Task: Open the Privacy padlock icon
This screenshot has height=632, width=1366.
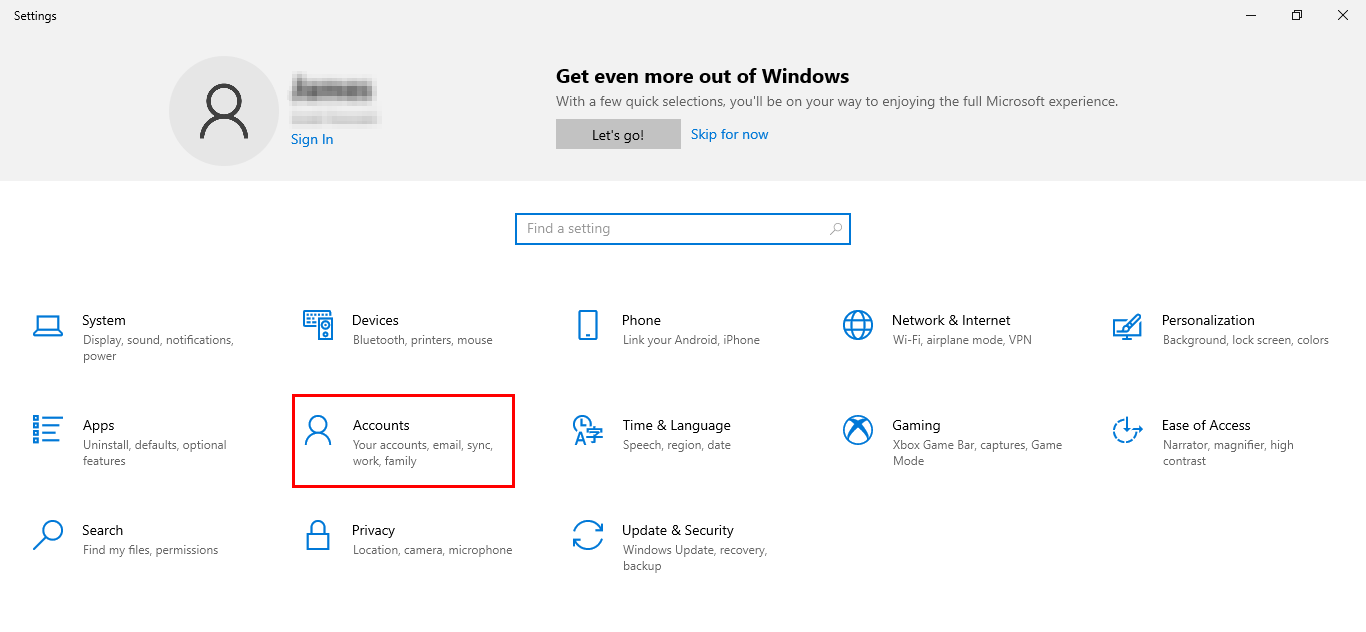Action: (318, 535)
